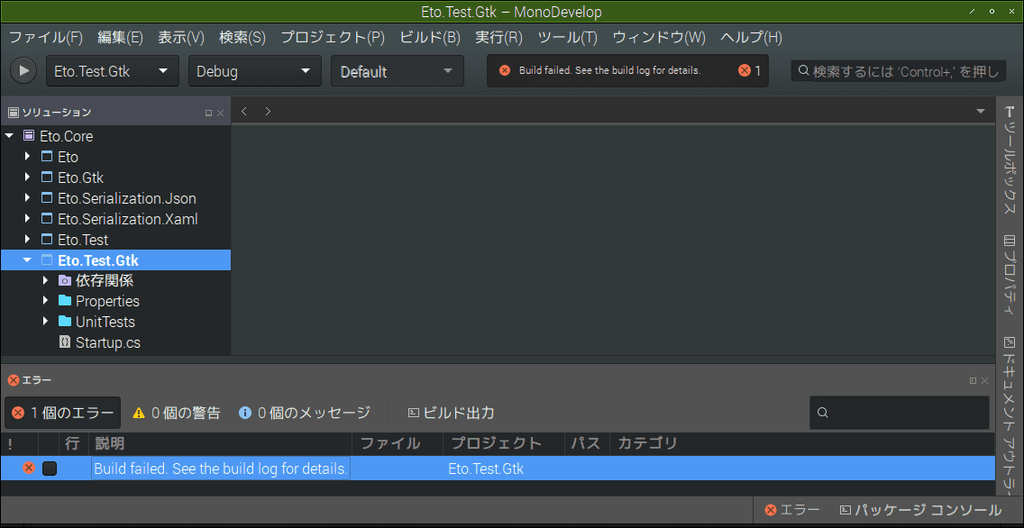1024x528 pixels.
Task: Auto-hide the ソリューション pad
Action: click(209, 113)
